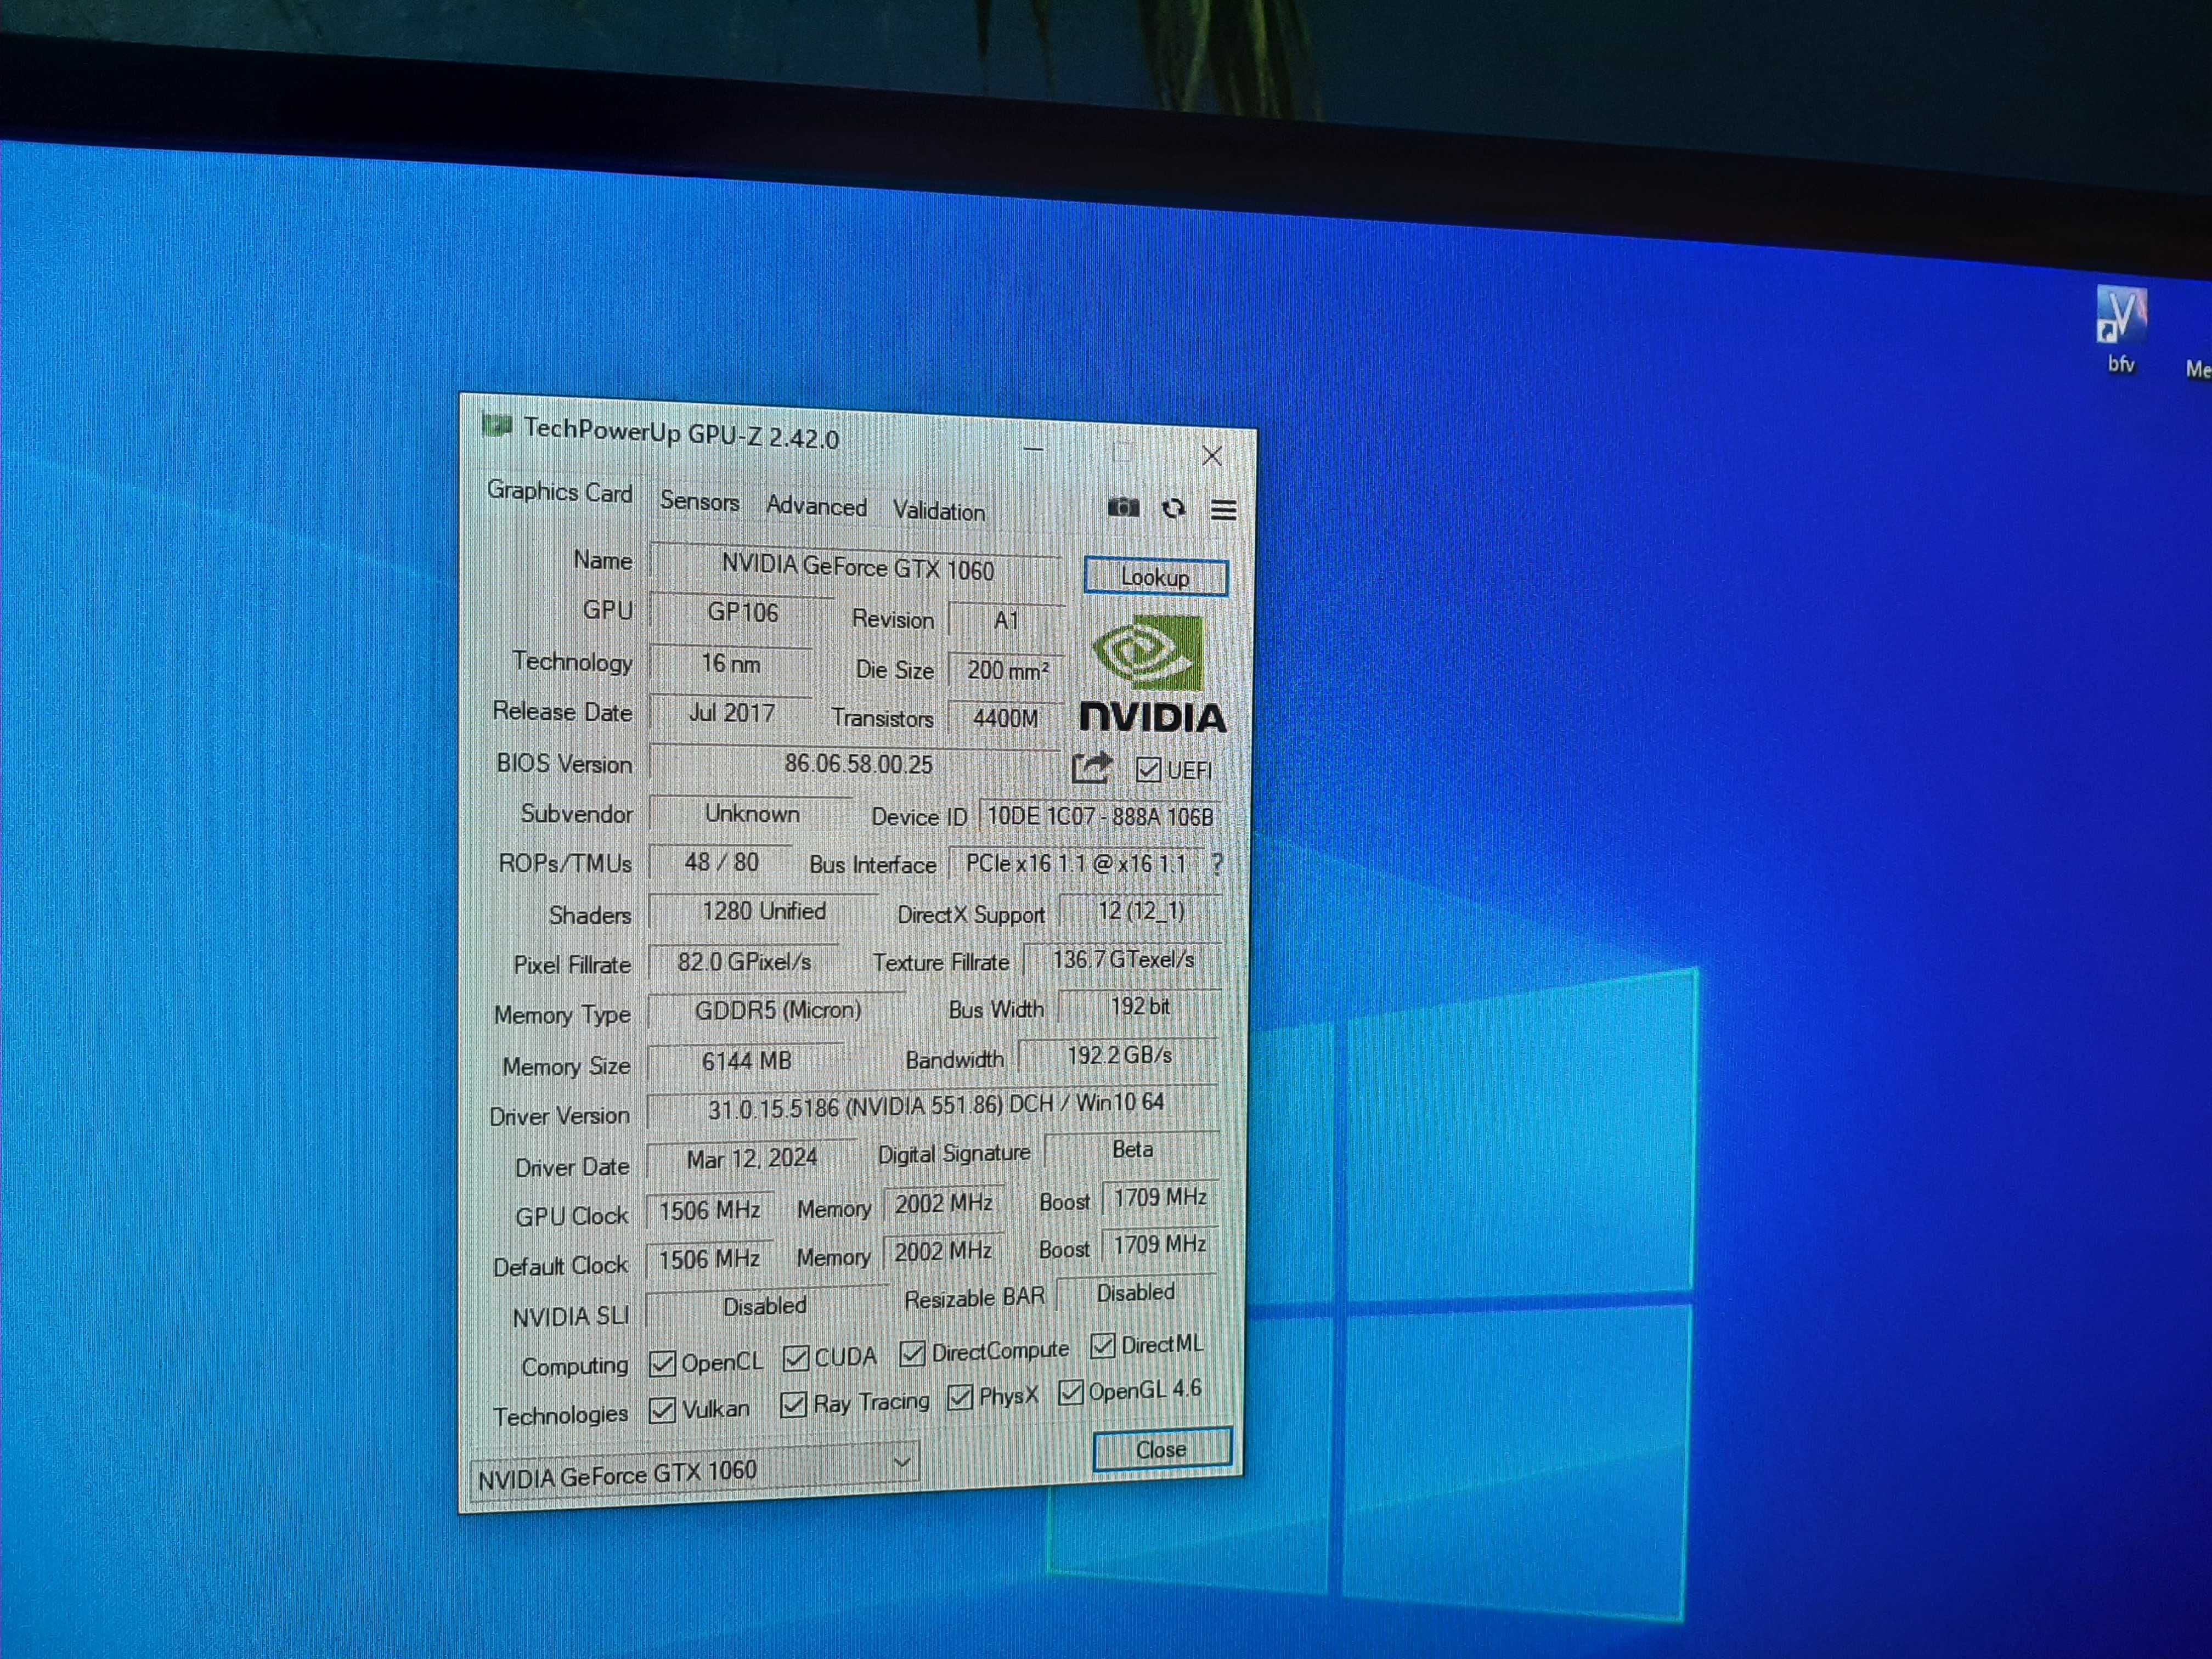
Task: Click the Memory Size value 6144 MB
Action: (x=745, y=1060)
